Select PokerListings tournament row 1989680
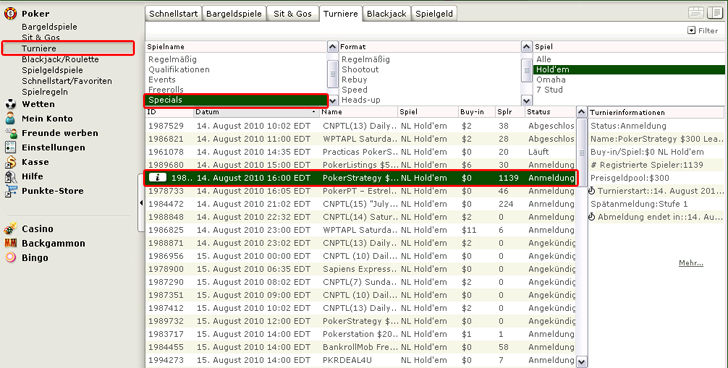728x368 pixels. (360, 165)
